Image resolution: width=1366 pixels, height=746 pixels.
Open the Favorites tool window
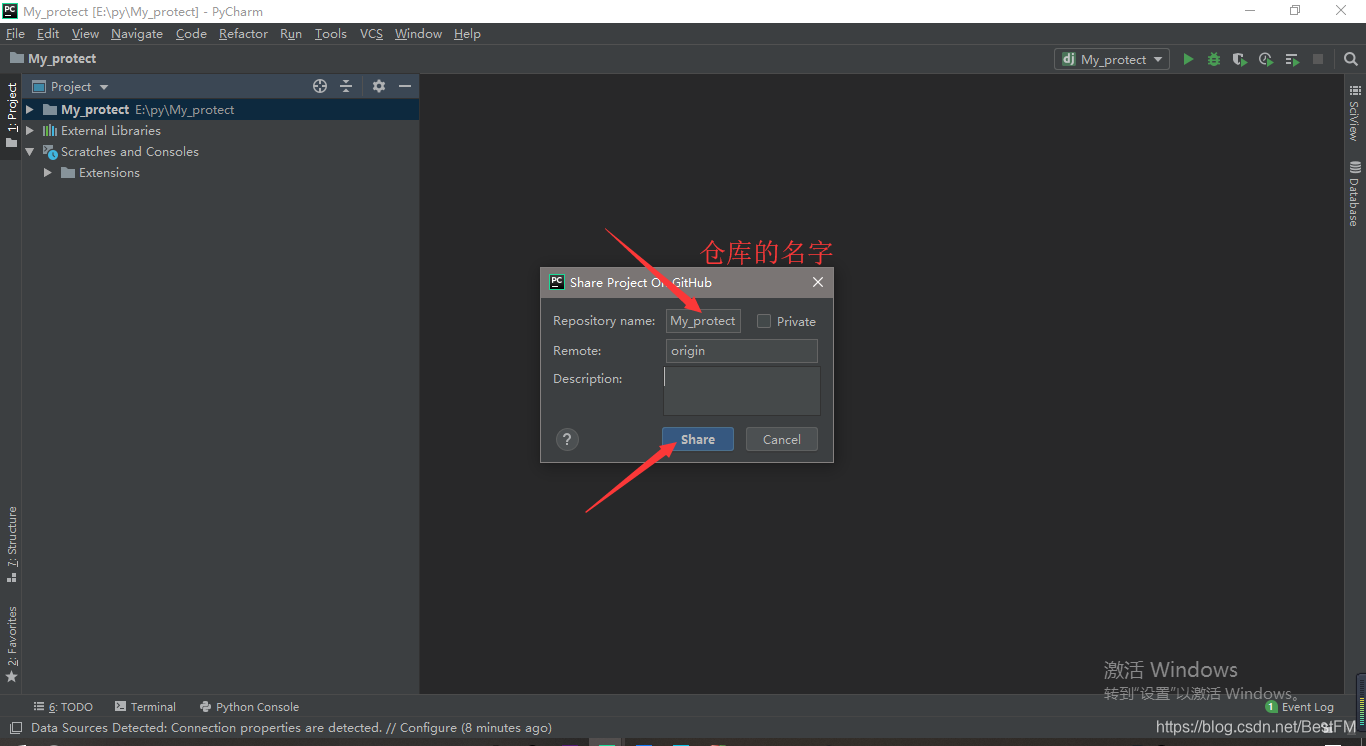coord(12,644)
